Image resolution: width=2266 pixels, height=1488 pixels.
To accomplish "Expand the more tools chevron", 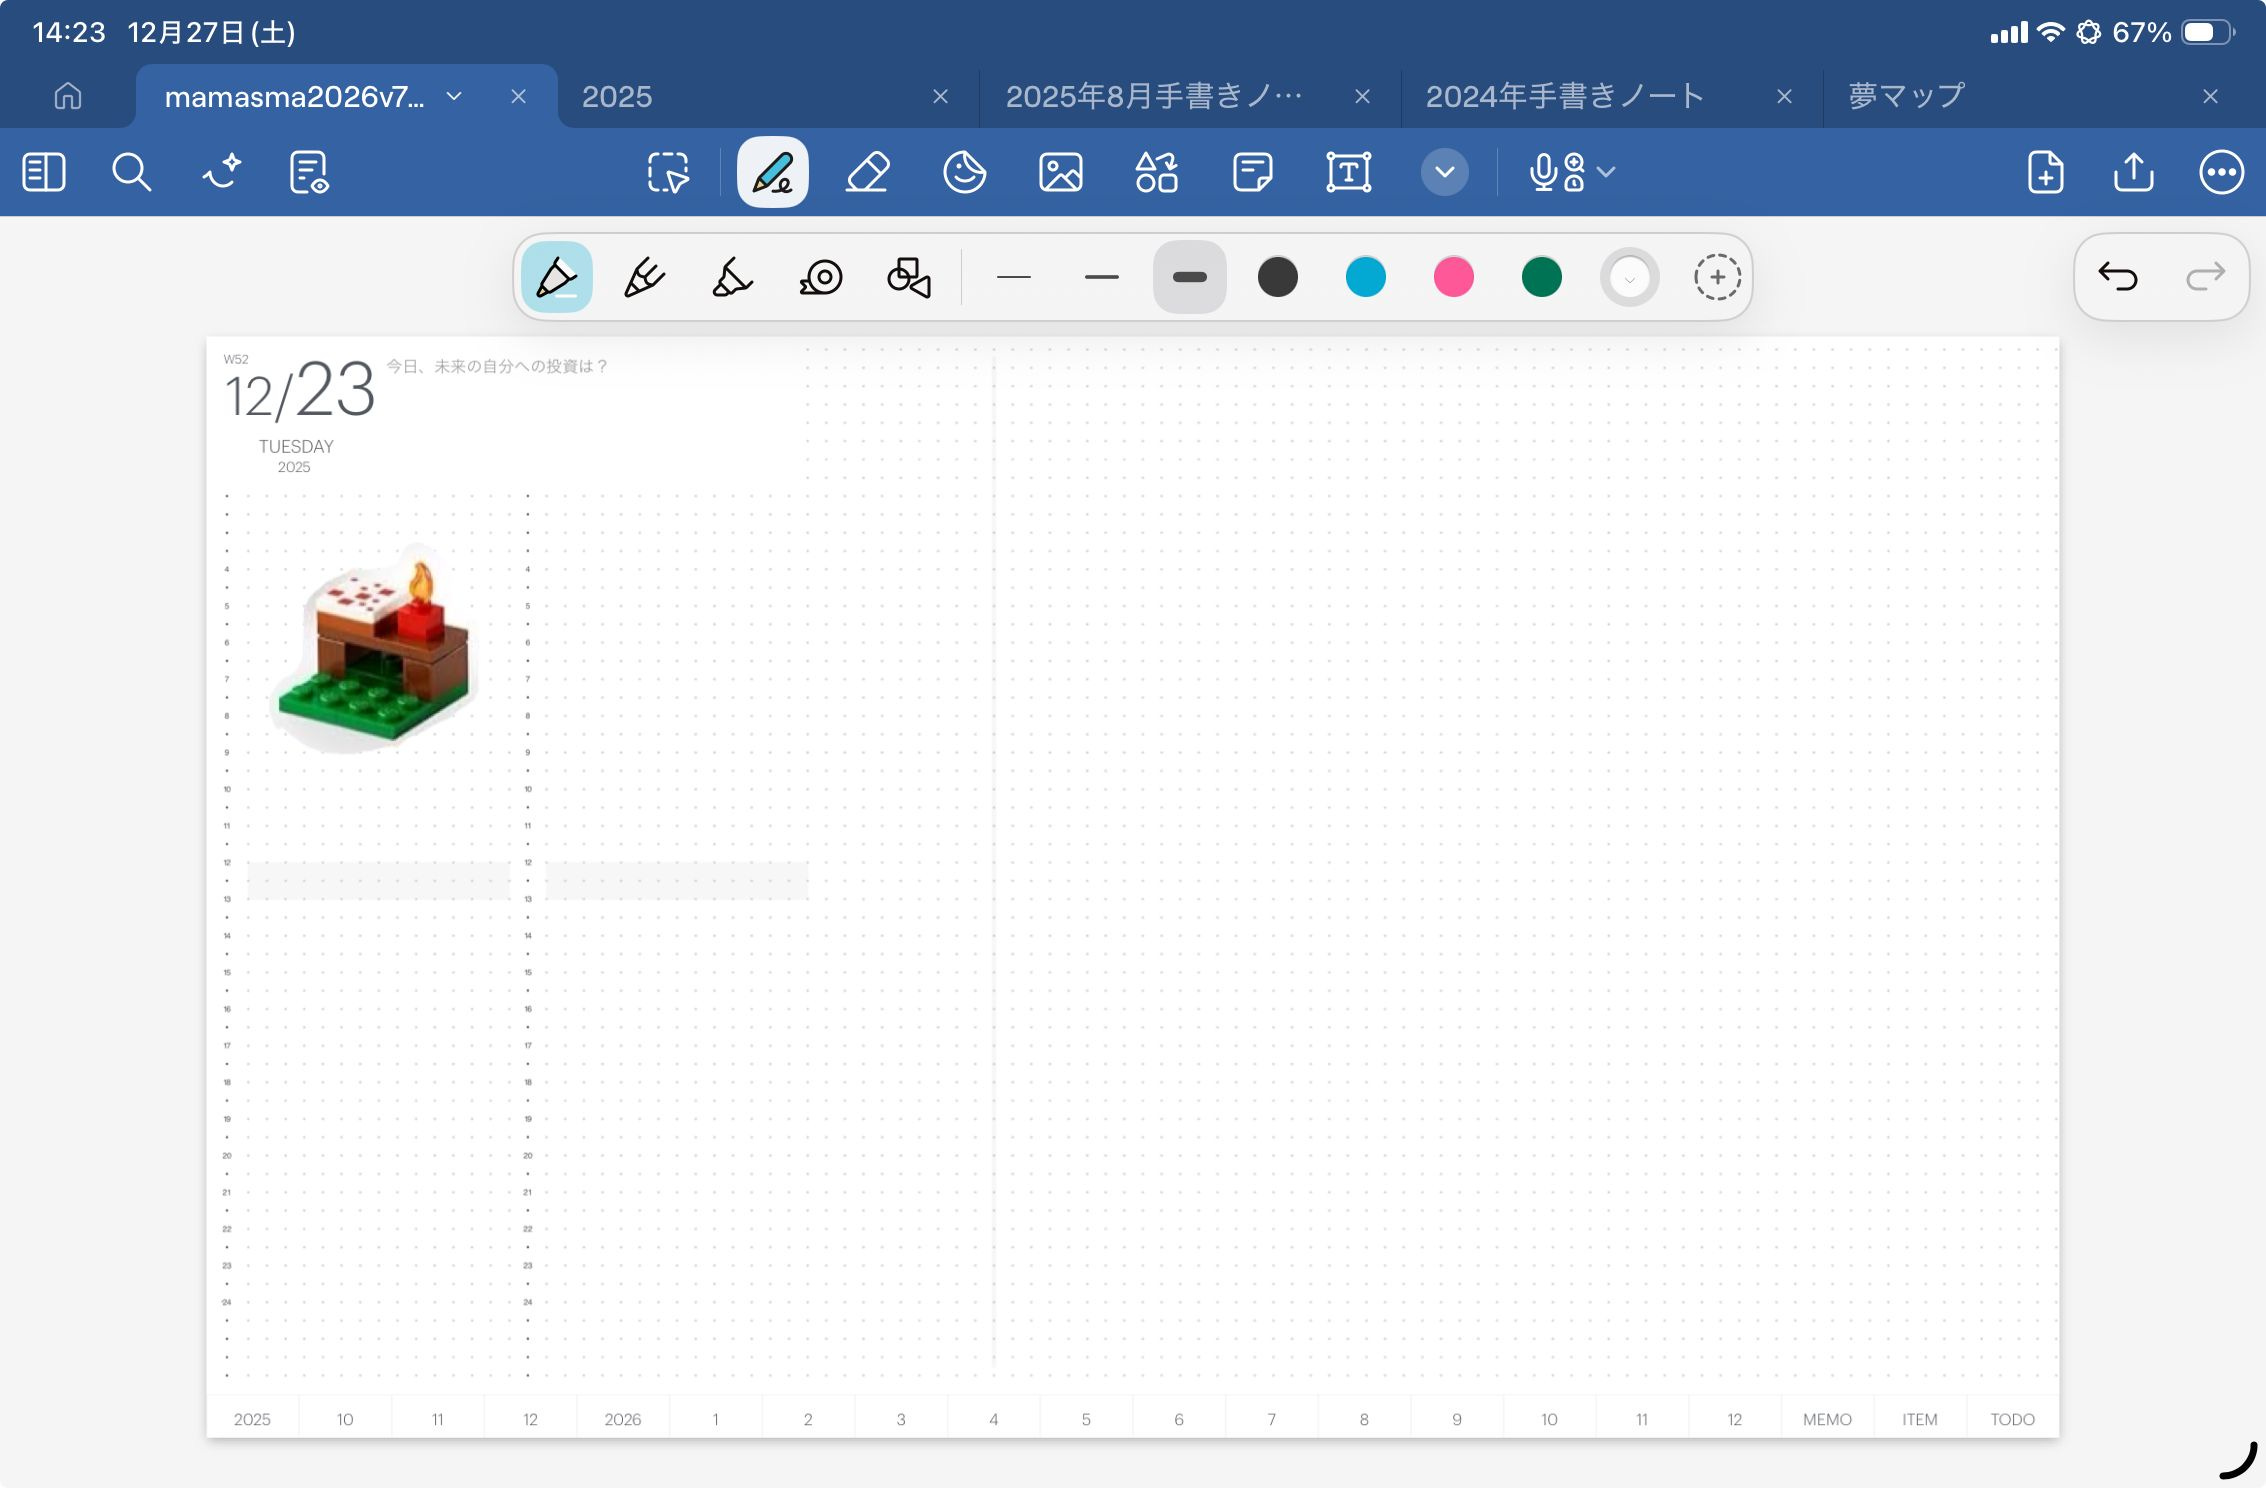I will [1444, 172].
